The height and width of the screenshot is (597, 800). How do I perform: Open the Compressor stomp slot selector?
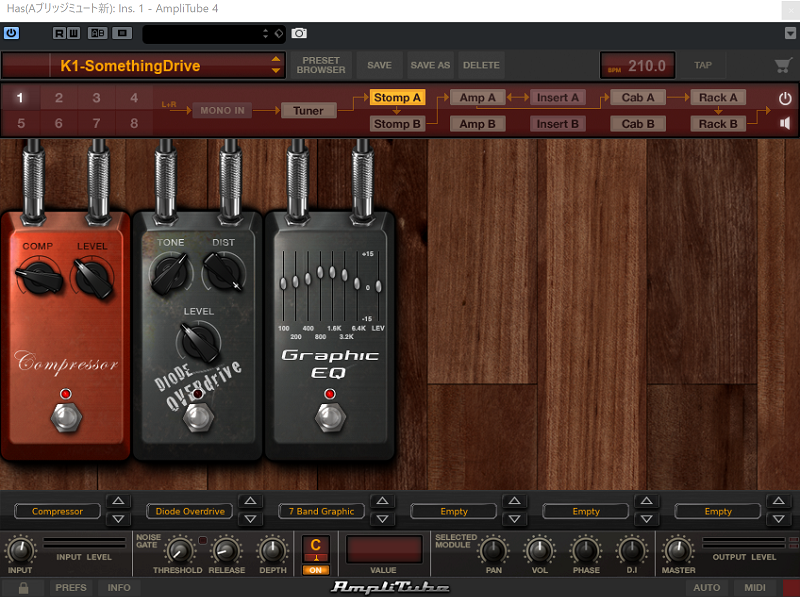[57, 511]
